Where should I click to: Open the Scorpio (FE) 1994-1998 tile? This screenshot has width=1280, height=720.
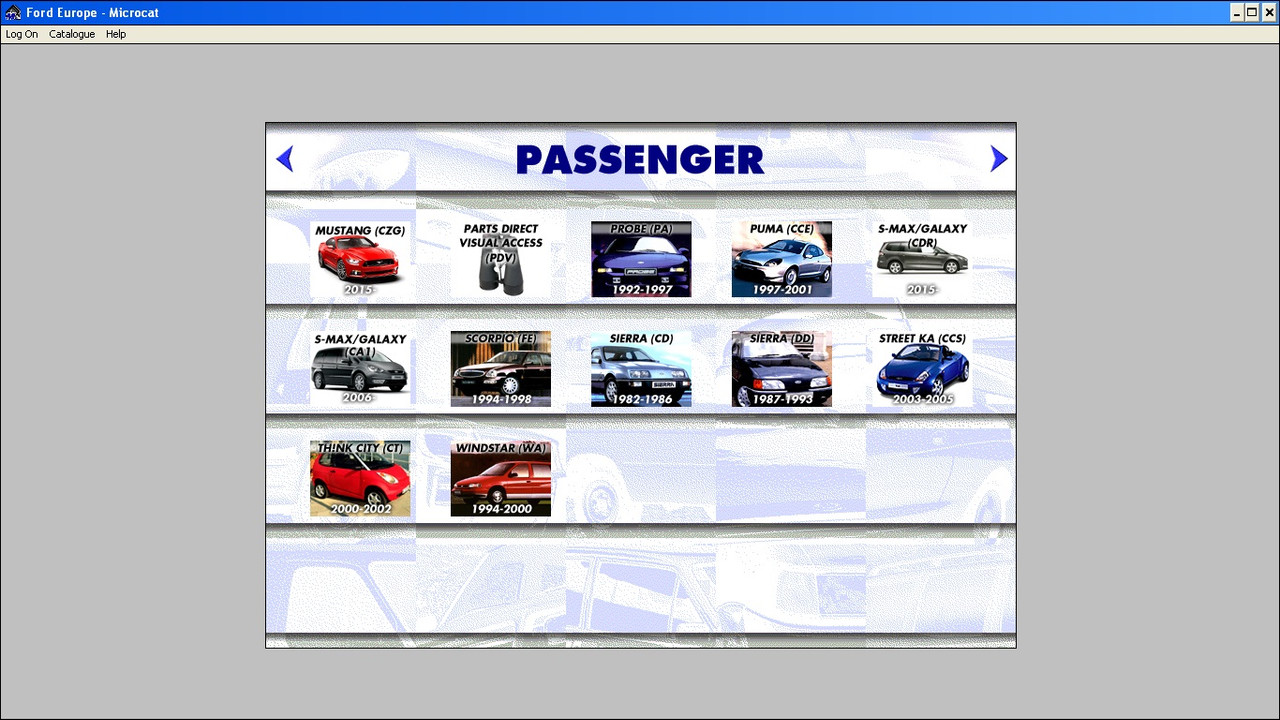click(501, 369)
